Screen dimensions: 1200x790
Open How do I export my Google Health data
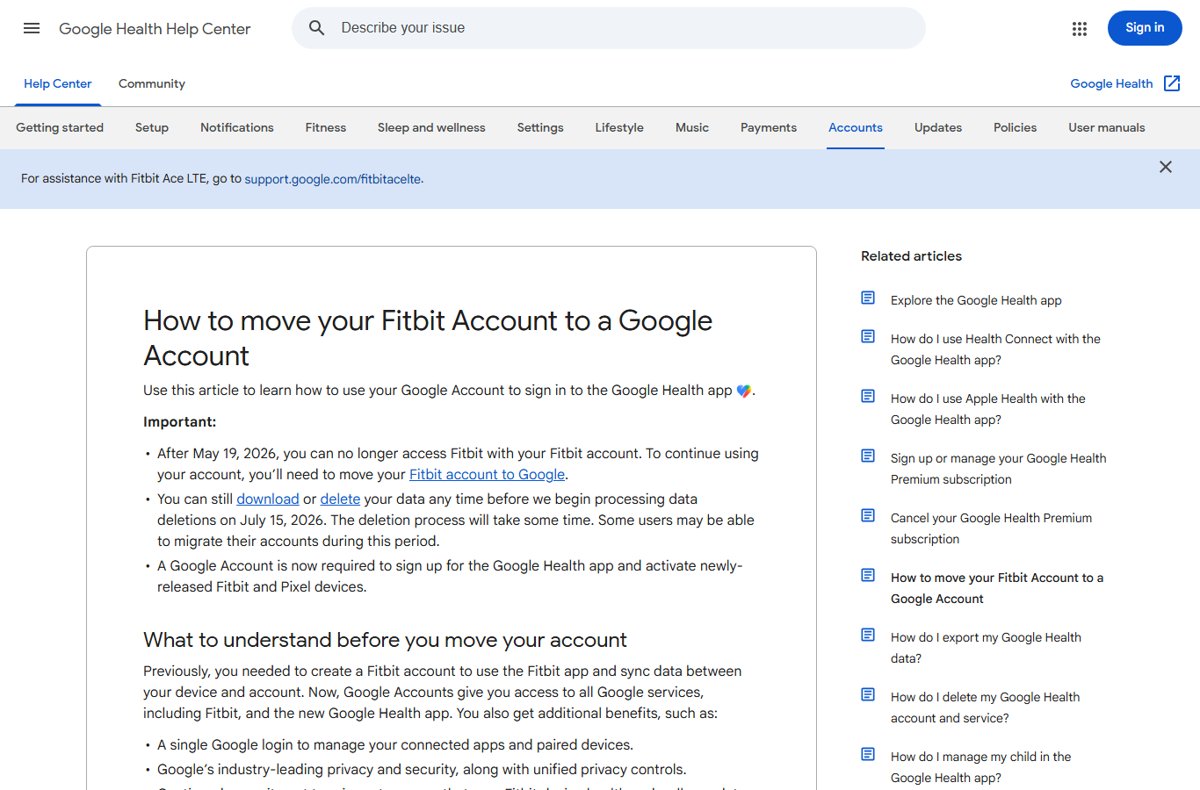point(986,648)
